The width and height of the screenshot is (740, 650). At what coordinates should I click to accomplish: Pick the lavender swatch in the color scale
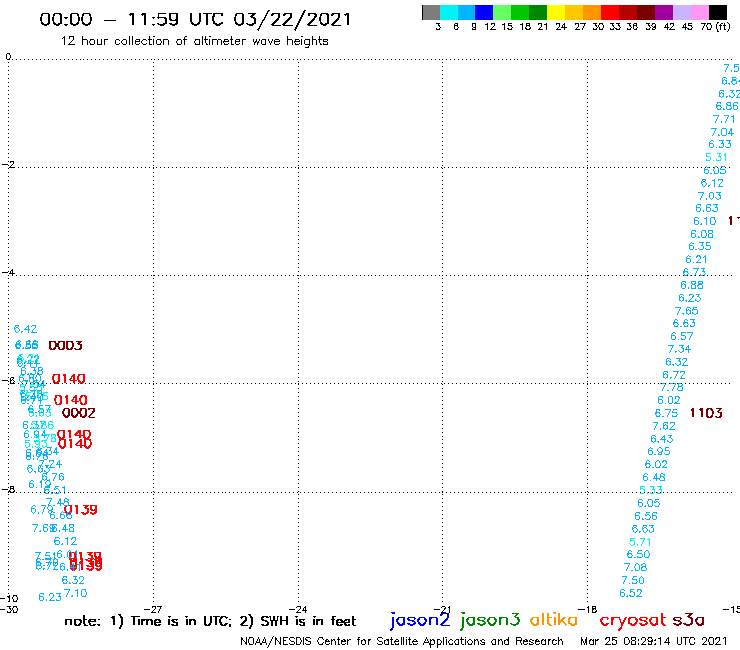click(681, 12)
